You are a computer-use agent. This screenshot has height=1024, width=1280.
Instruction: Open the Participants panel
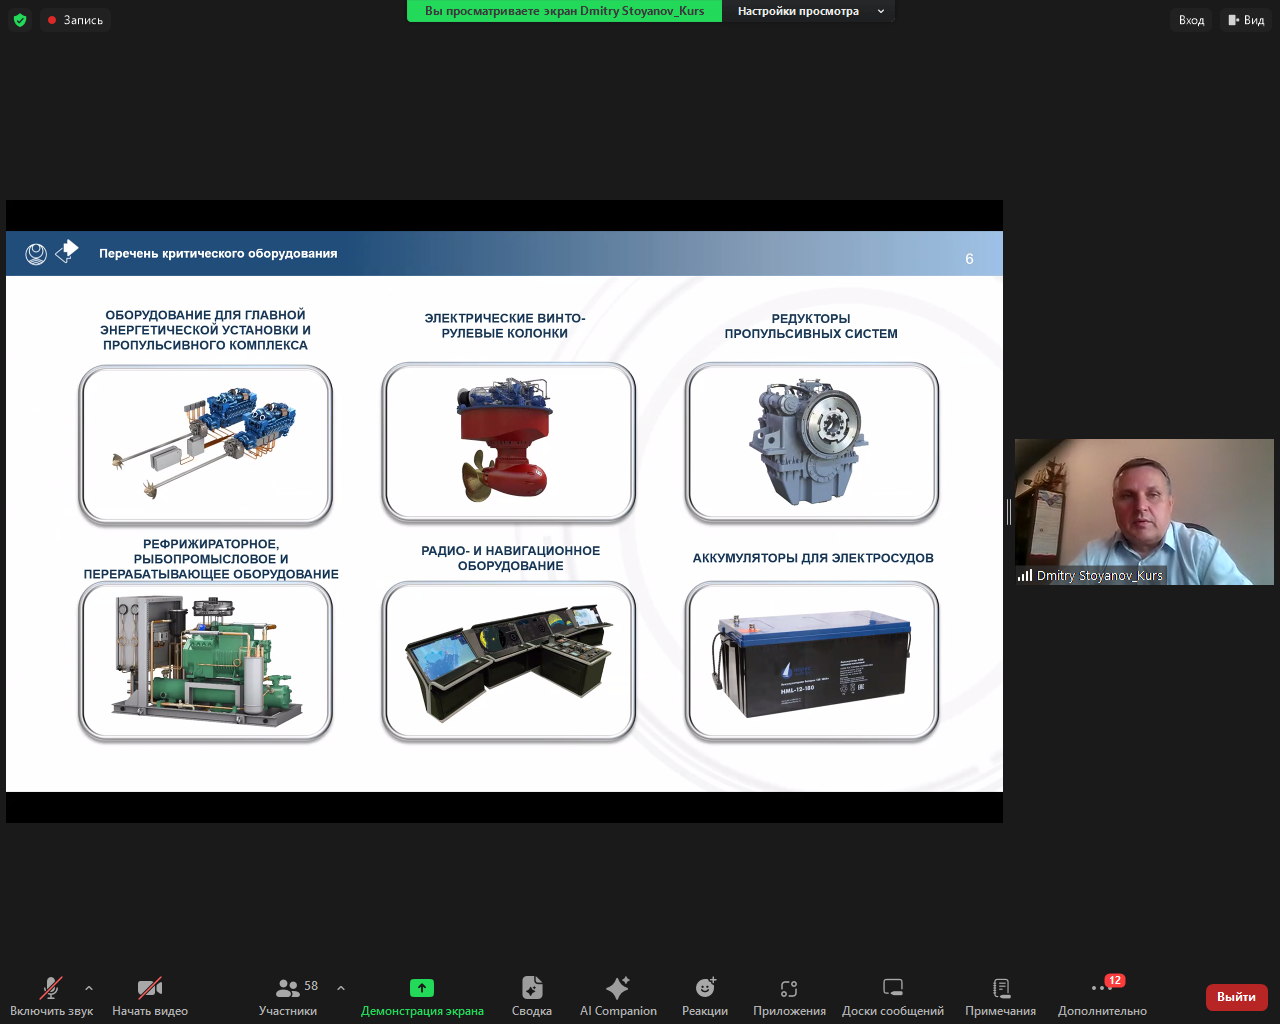point(288,996)
